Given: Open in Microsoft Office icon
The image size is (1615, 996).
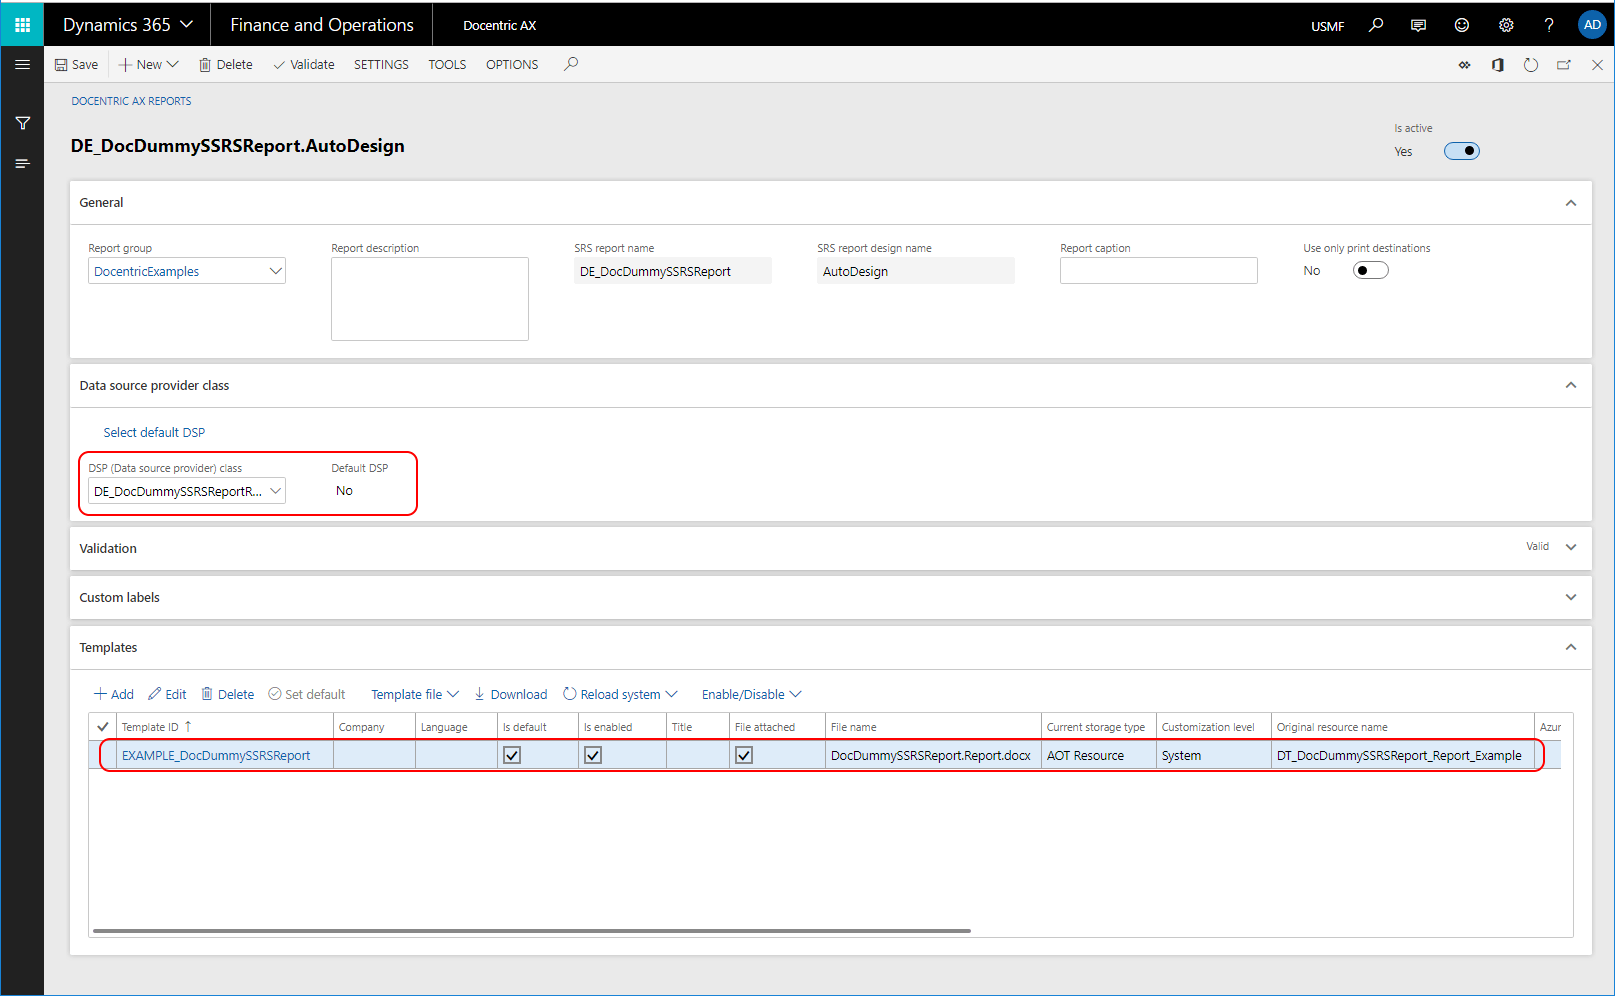Looking at the screenshot, I should click(1498, 65).
